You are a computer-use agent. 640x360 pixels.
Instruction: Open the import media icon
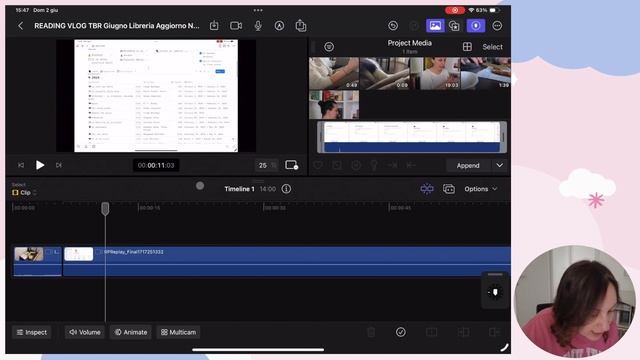[x=214, y=26]
